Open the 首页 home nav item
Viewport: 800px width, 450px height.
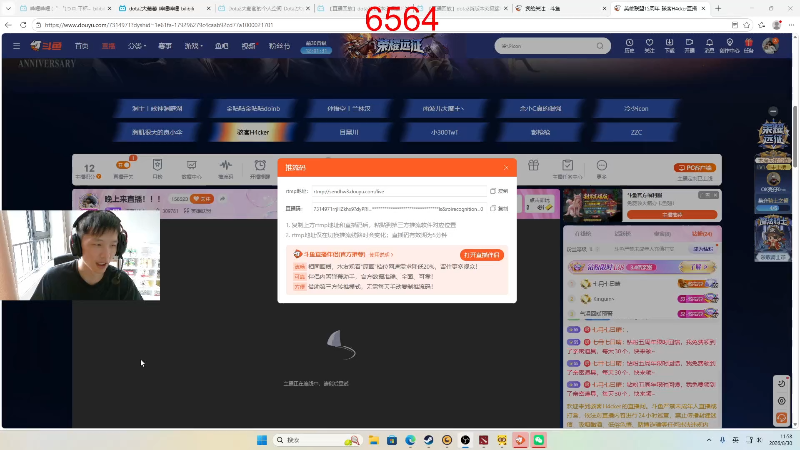81,46
